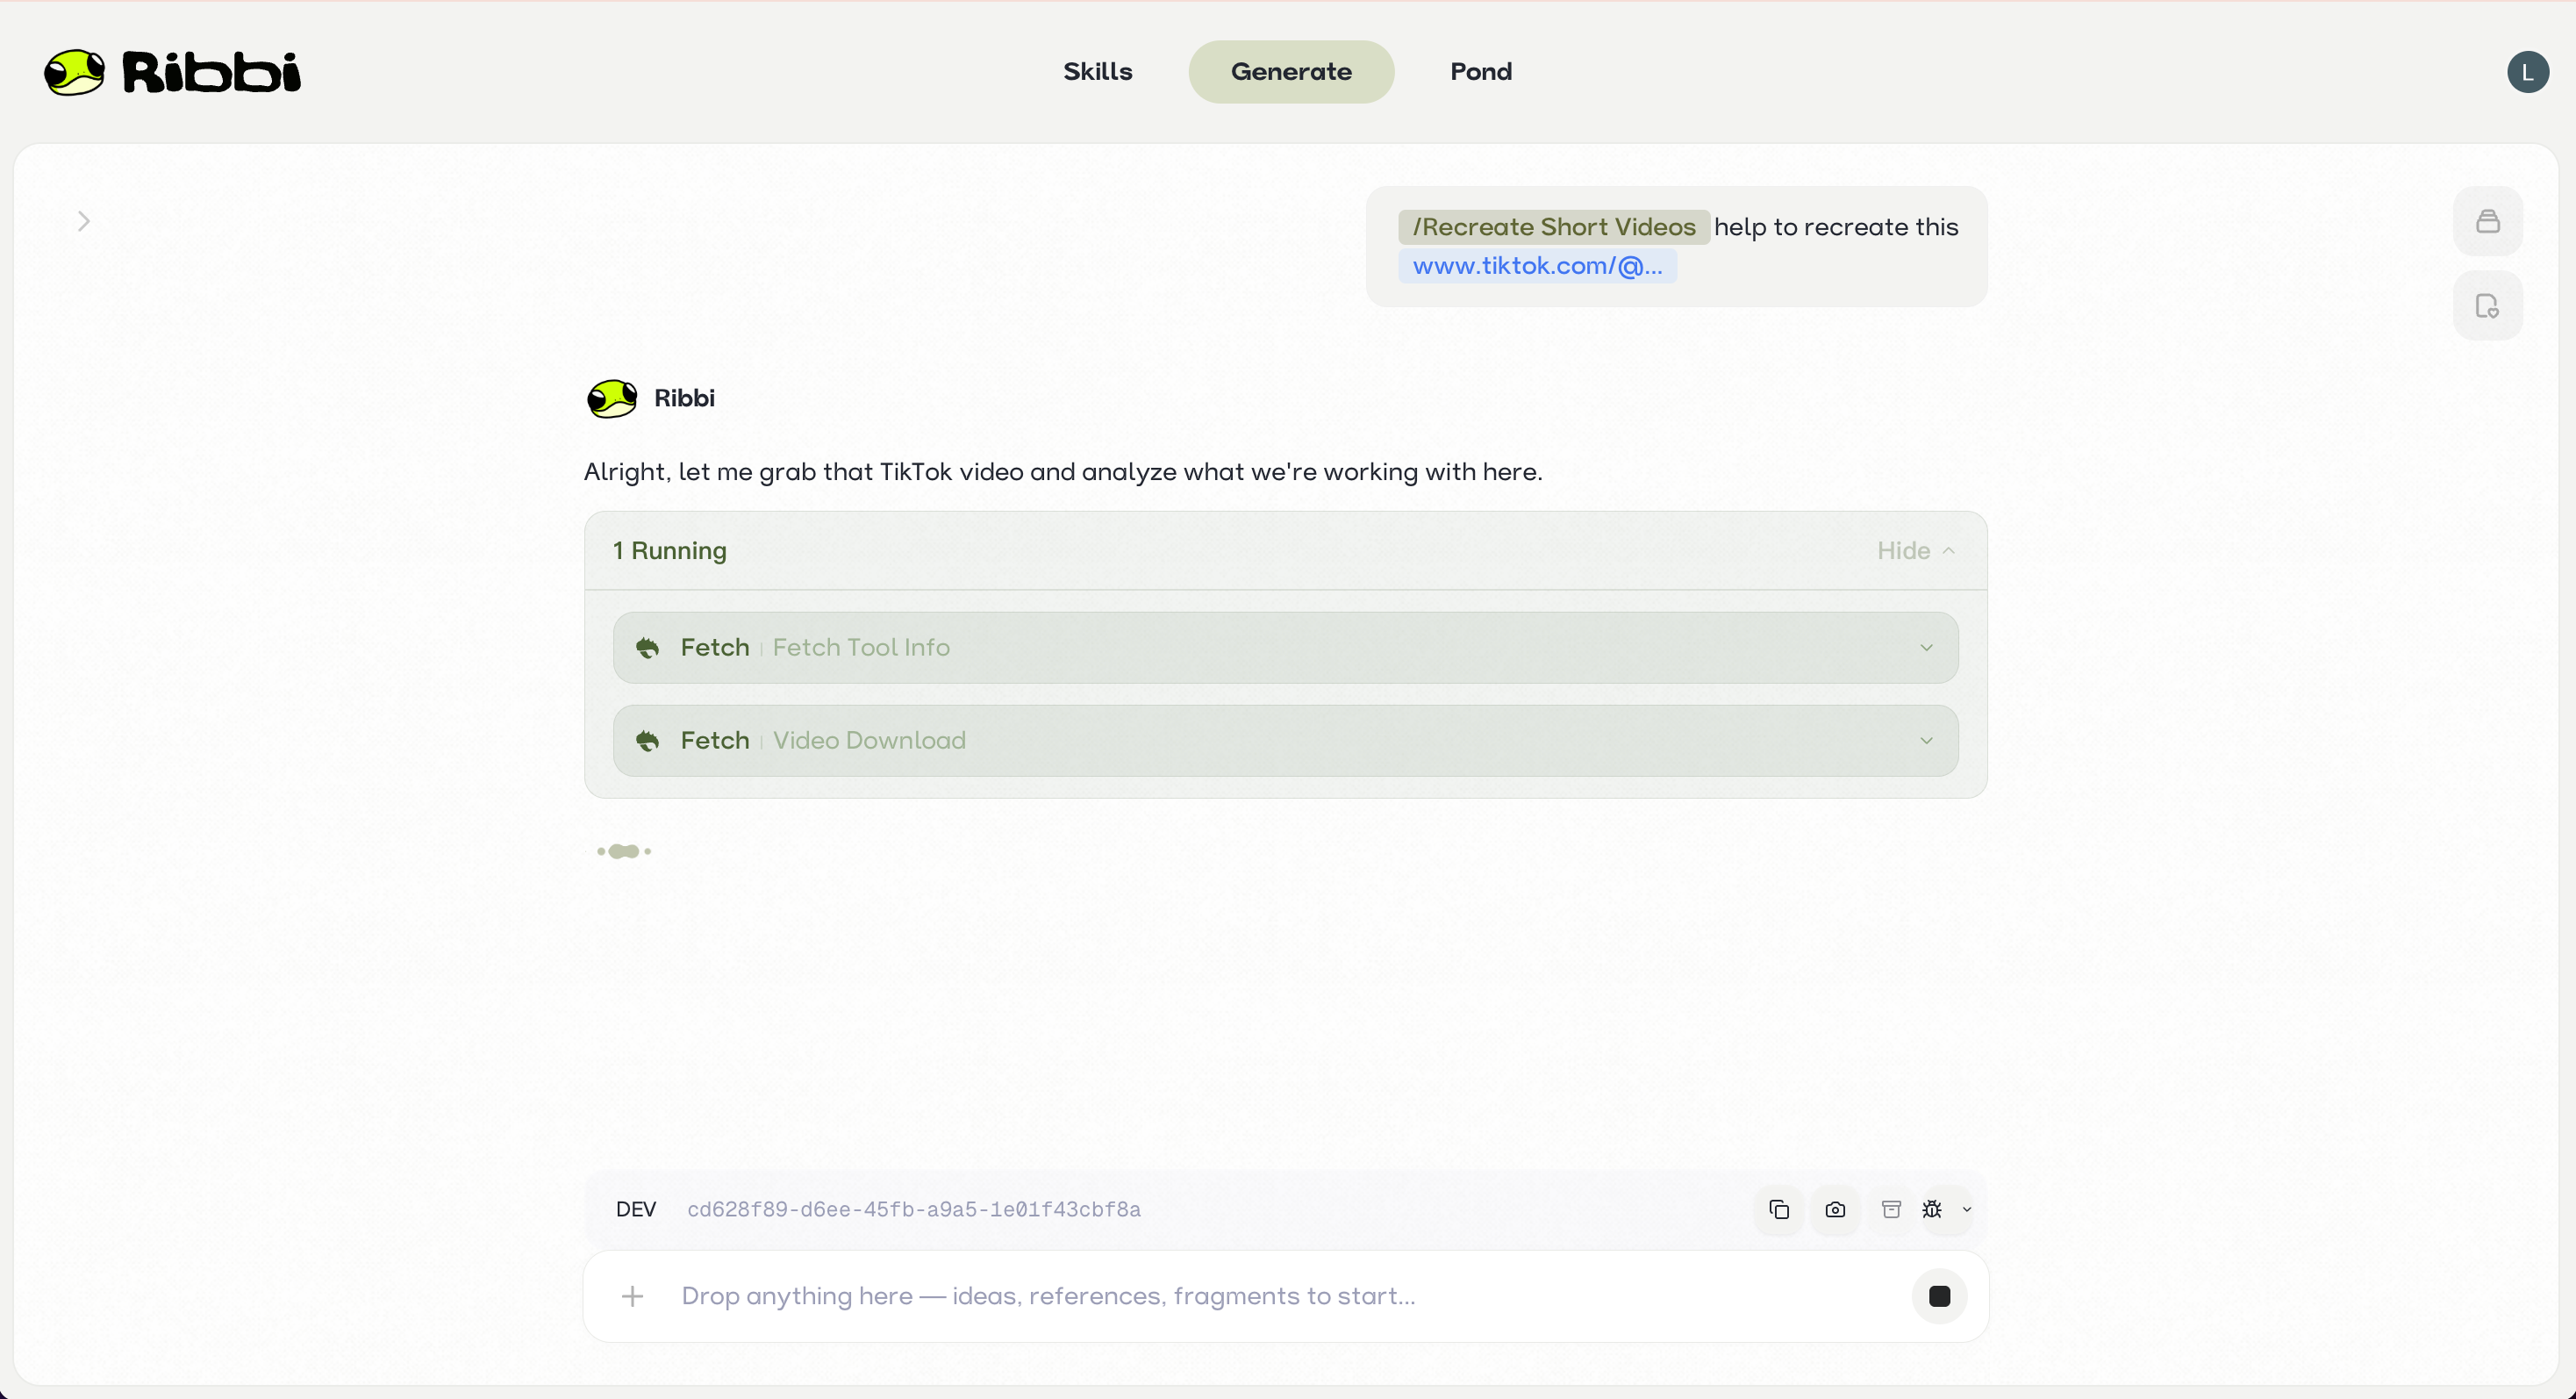Switch to the Skills tab
The image size is (2576, 1399).
pyautogui.click(x=1097, y=72)
